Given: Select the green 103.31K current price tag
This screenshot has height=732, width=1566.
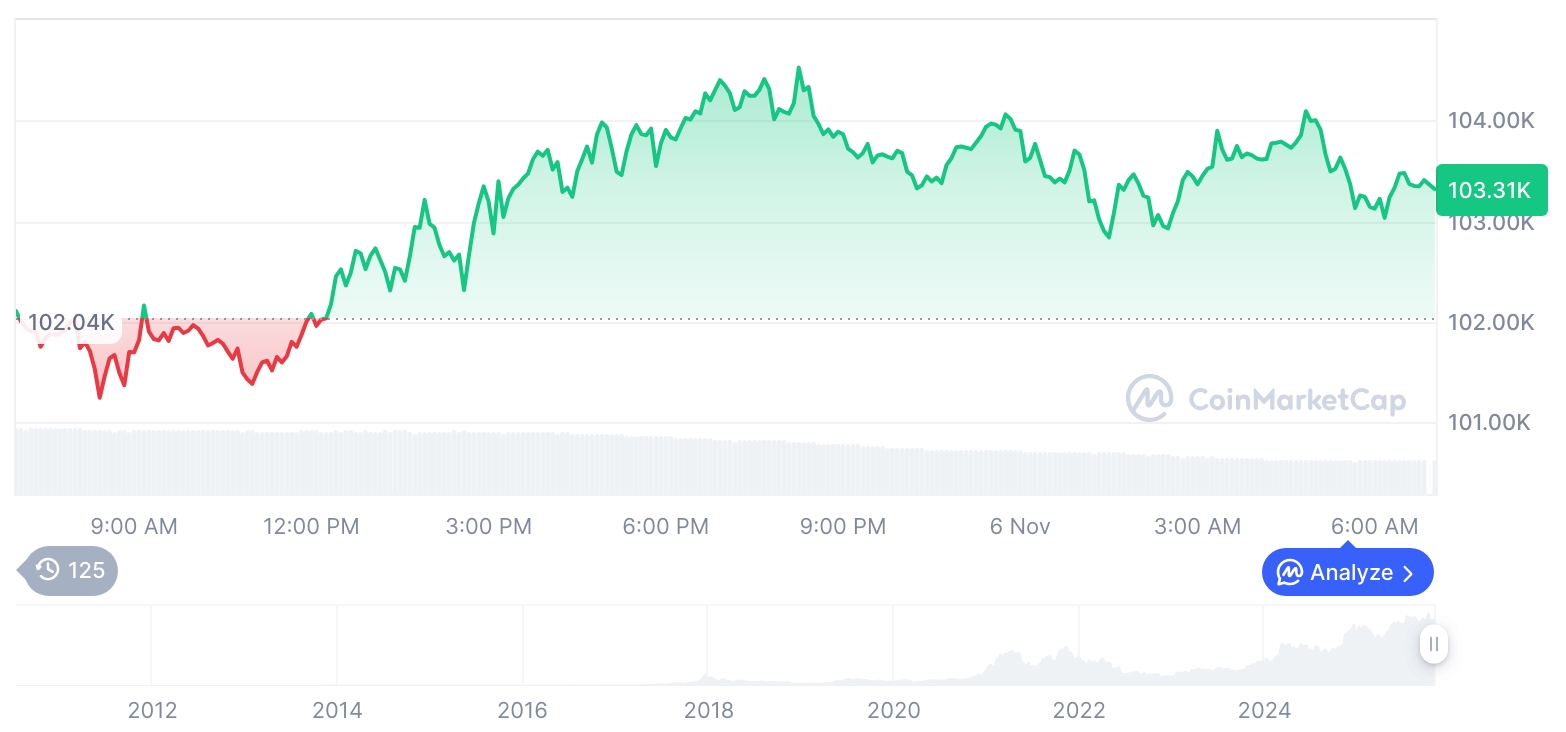Looking at the screenshot, I should (1490, 189).
